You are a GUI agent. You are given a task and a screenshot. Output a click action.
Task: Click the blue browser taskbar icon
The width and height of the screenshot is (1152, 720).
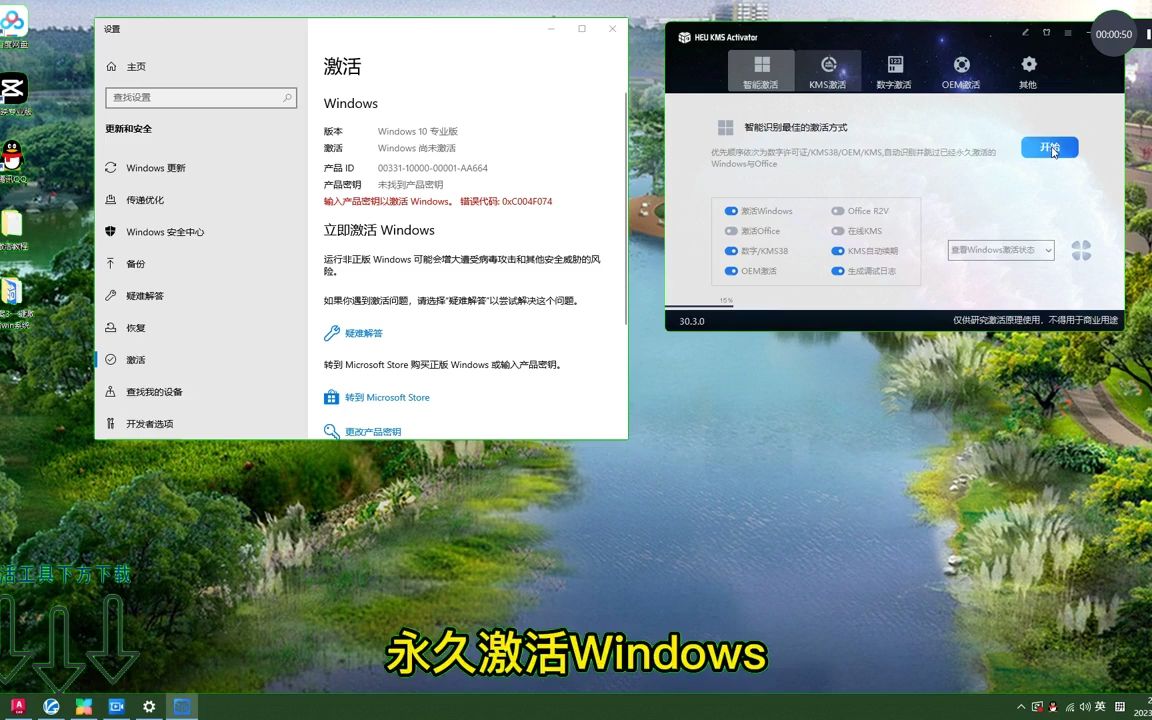click(51, 706)
